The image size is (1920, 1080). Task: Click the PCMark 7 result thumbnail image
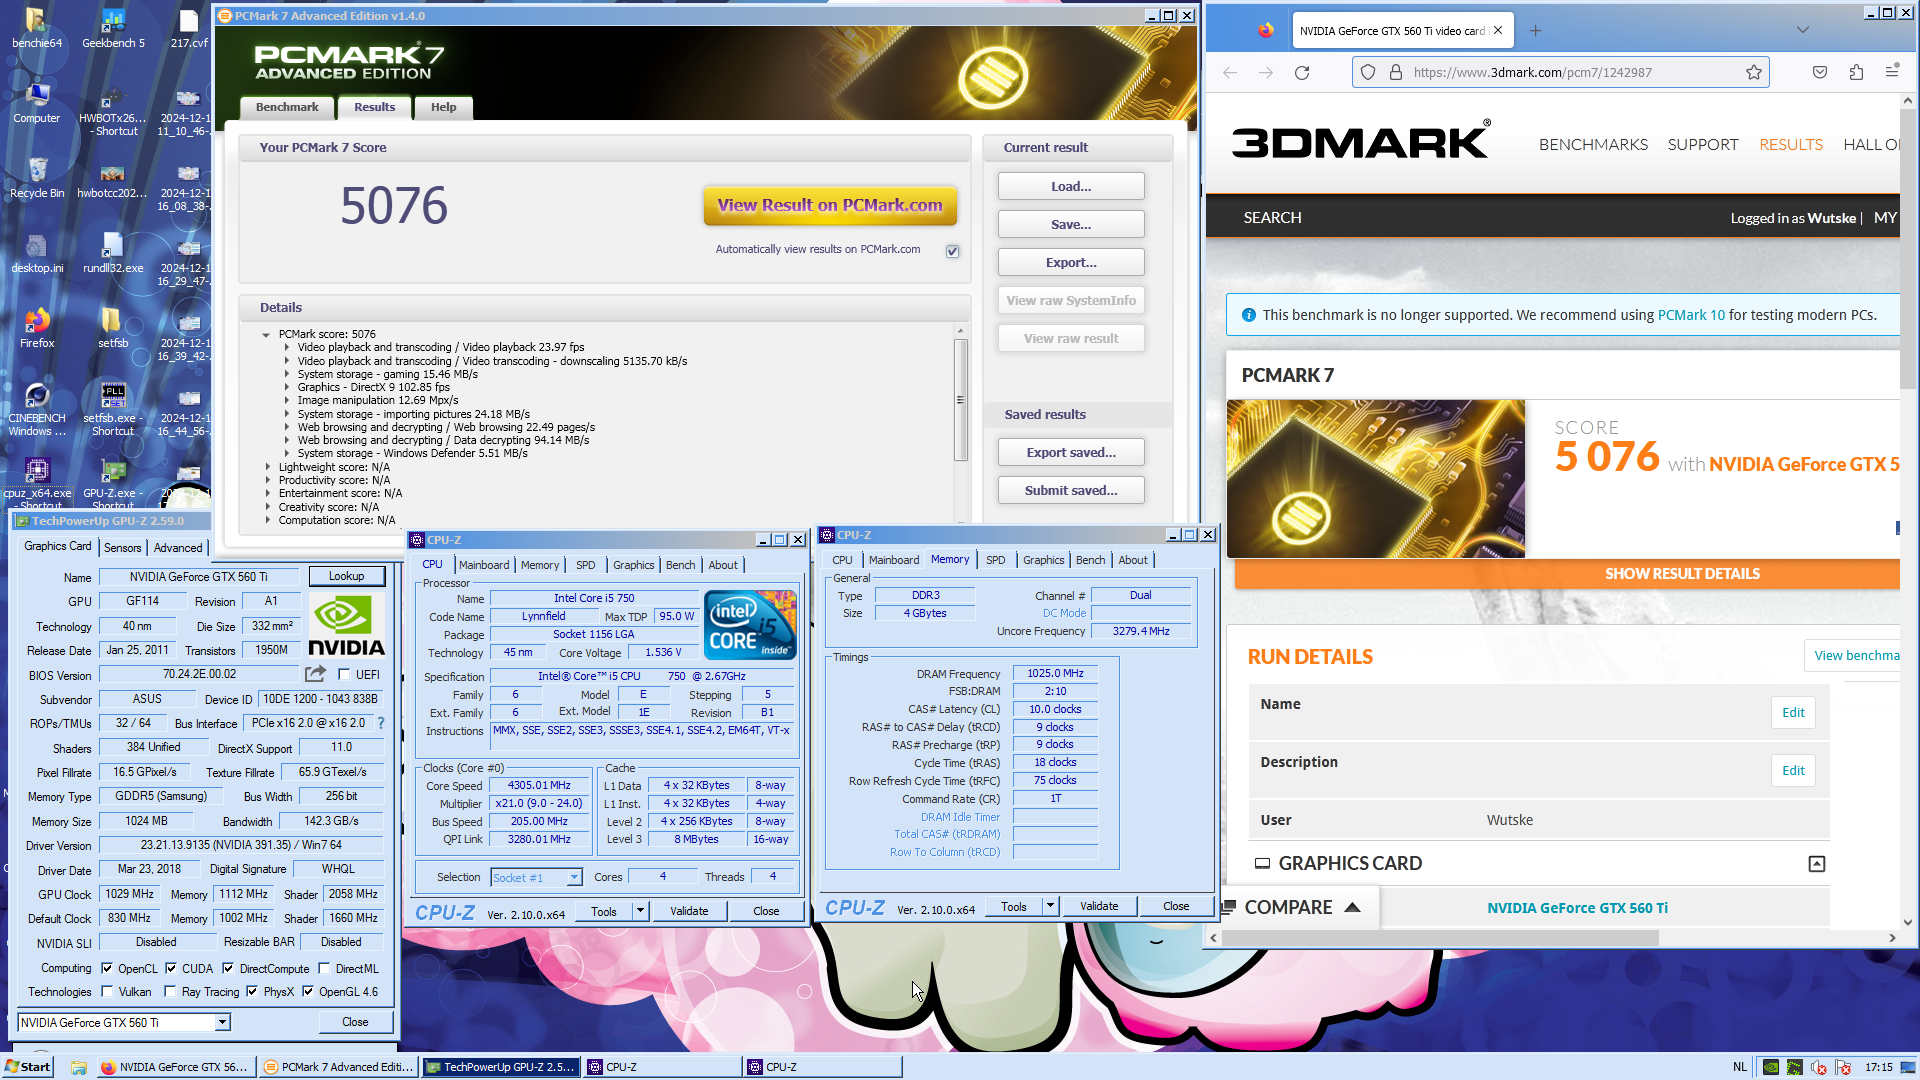pos(1376,479)
